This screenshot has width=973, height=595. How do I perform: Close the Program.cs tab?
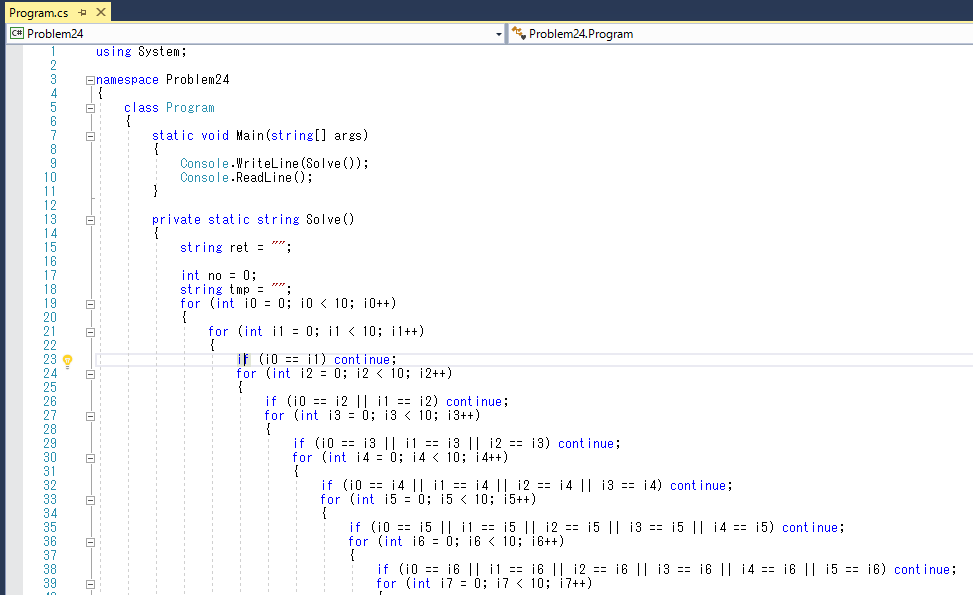[101, 12]
